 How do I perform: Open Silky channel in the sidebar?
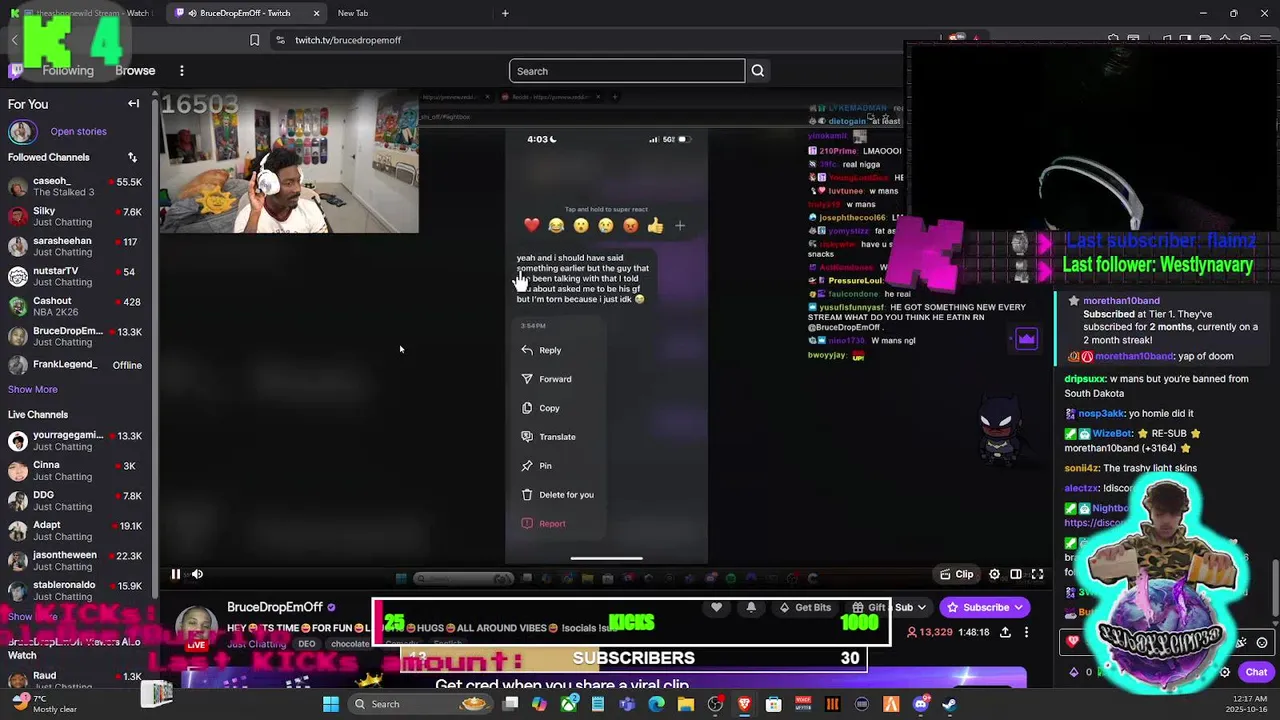[75, 217]
